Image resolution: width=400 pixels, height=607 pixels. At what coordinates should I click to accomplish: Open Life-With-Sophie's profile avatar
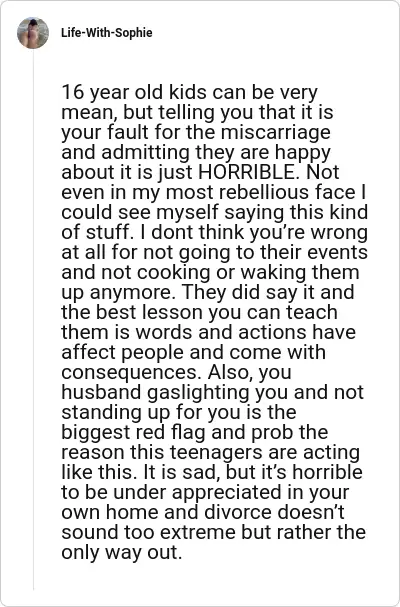33,33
